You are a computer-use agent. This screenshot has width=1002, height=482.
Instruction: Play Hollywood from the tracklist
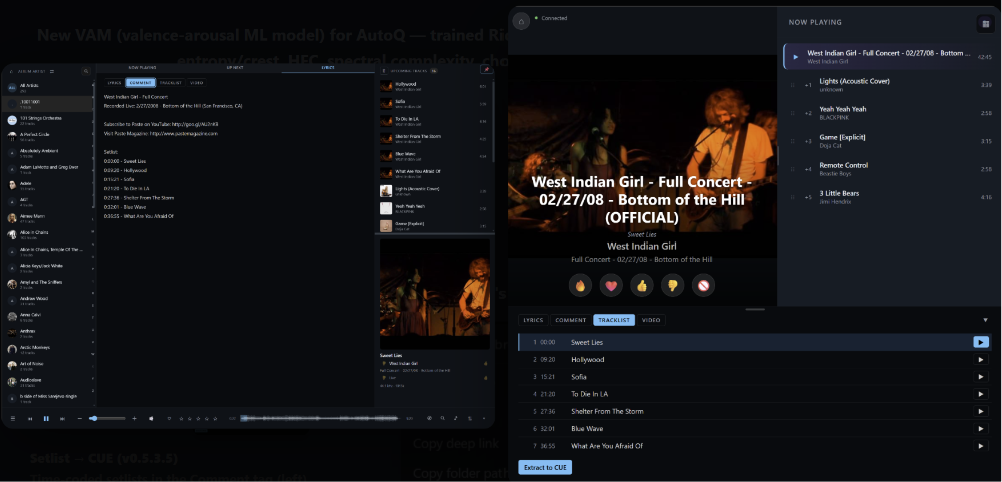click(x=981, y=359)
